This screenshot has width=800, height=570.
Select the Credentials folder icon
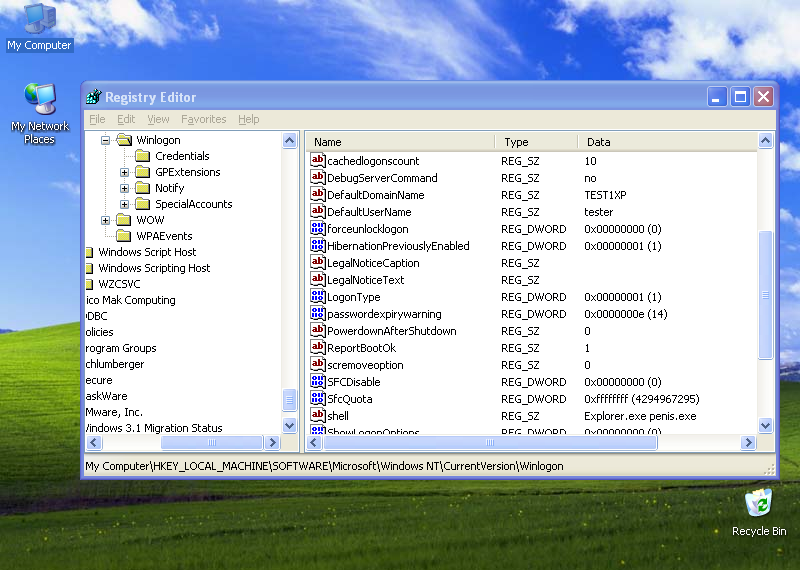tap(143, 156)
